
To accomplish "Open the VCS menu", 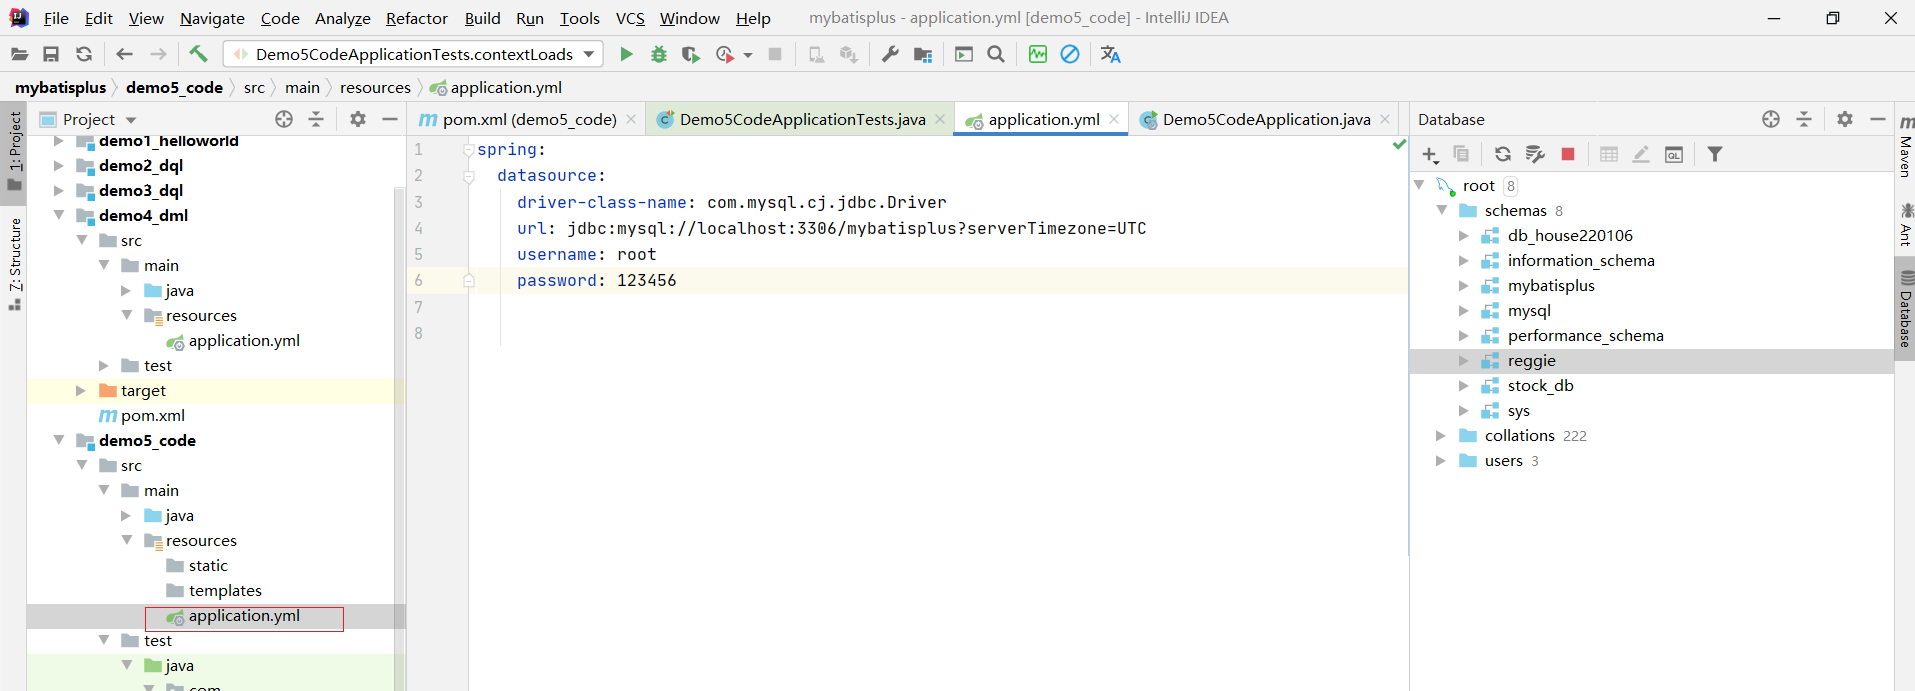I will click(x=630, y=18).
